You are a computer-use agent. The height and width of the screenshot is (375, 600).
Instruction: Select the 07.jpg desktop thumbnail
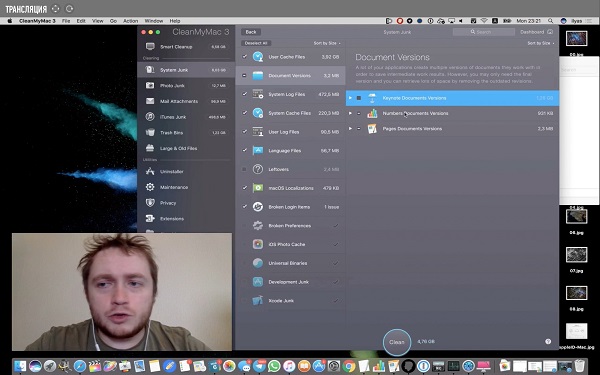576,255
